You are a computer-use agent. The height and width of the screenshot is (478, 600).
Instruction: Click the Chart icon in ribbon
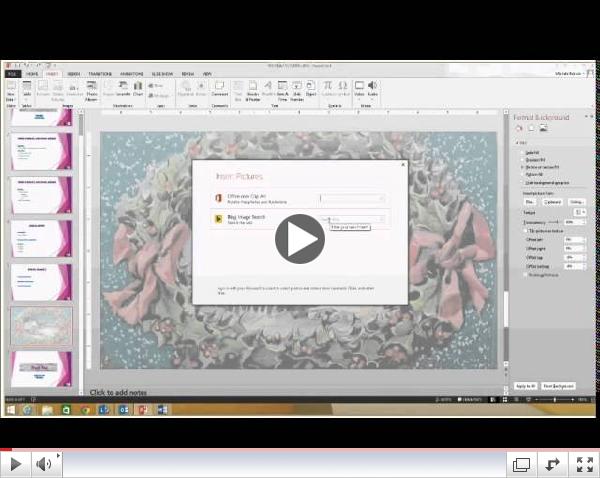[x=138, y=89]
